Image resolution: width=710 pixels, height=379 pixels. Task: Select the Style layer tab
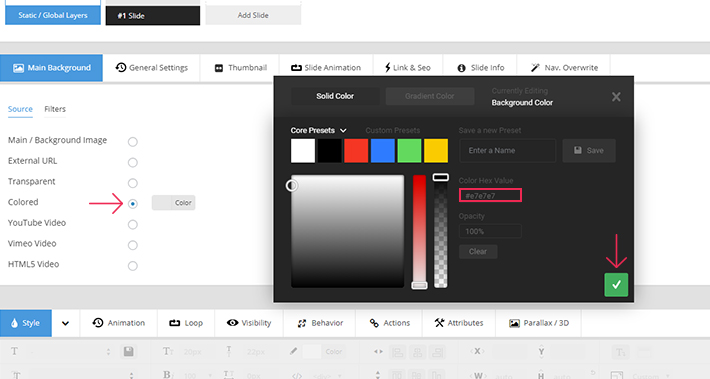pos(26,323)
